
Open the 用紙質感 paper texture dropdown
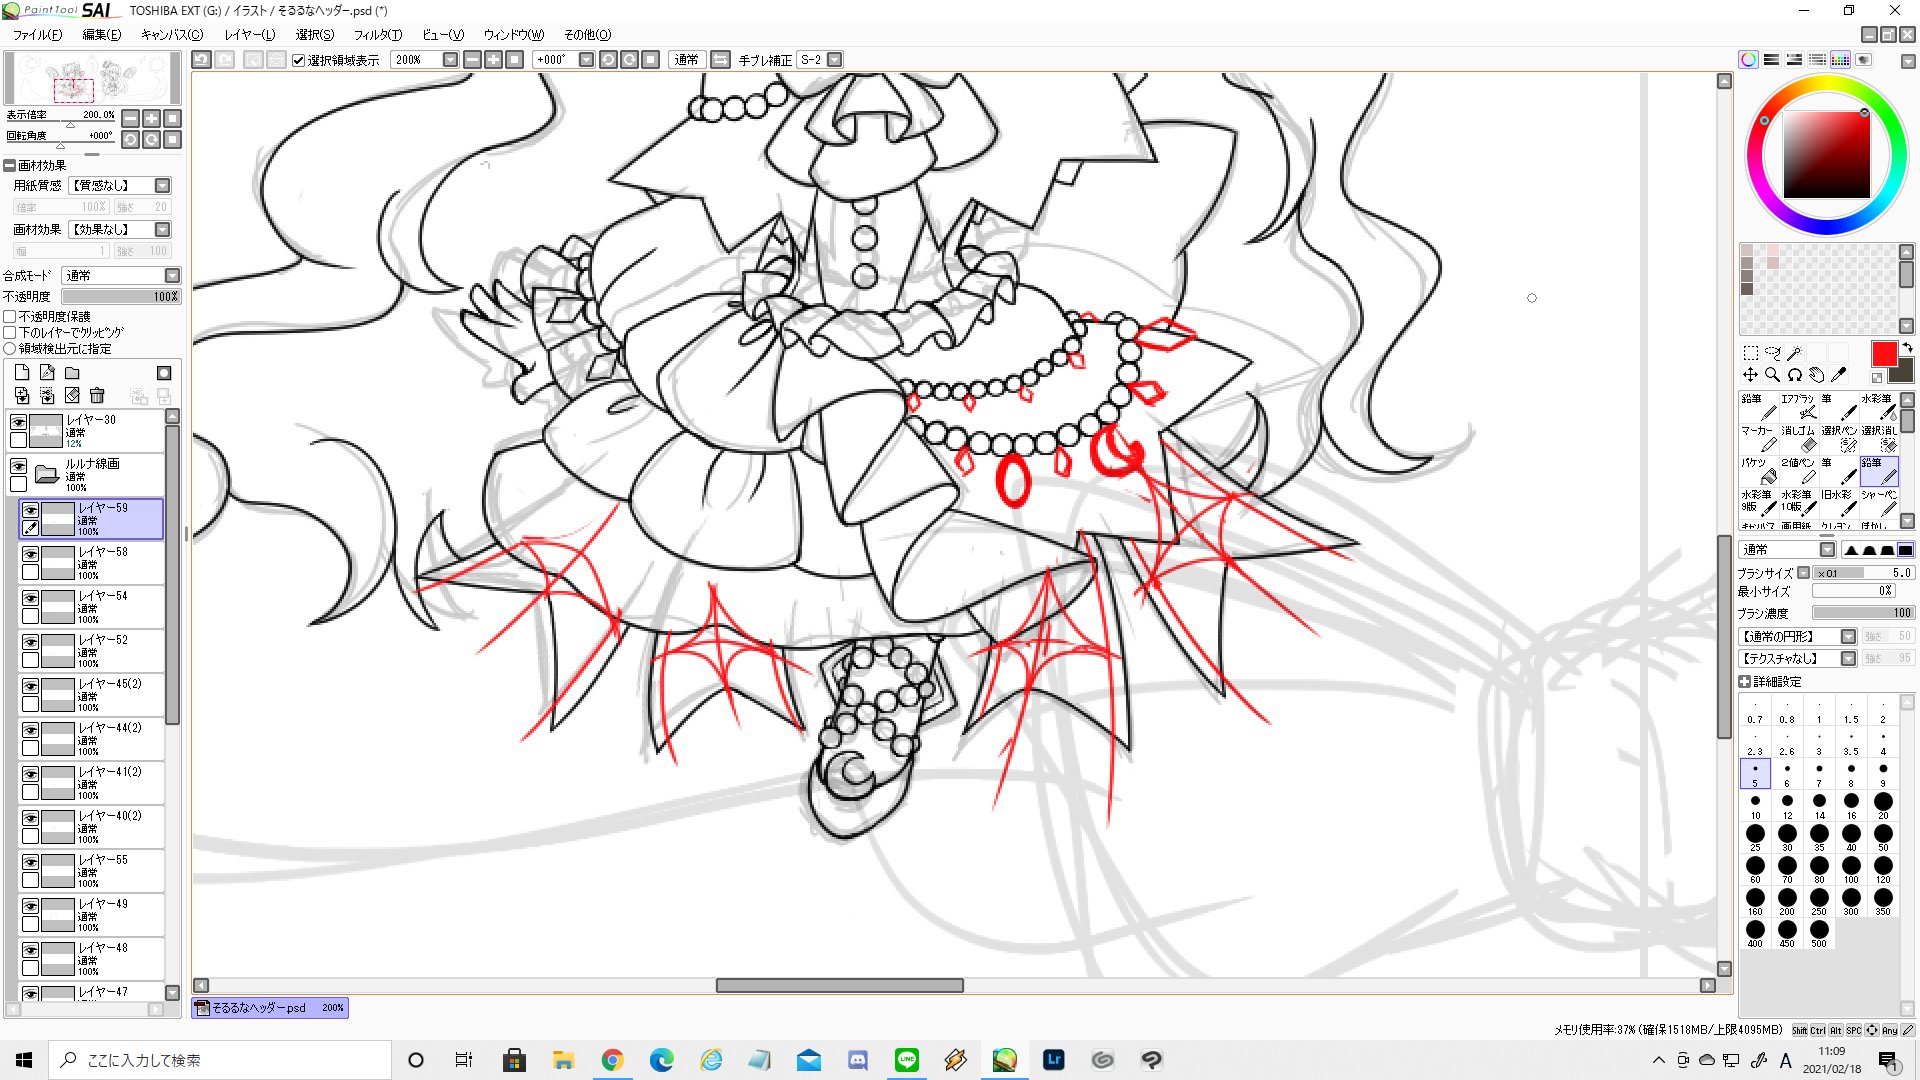coord(162,186)
